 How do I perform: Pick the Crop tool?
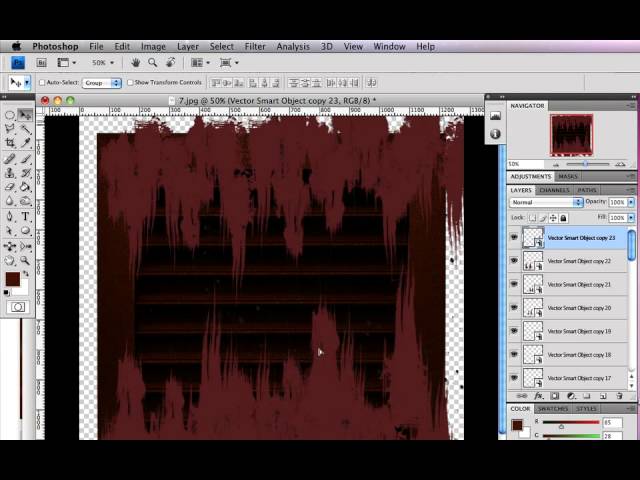(x=10, y=143)
